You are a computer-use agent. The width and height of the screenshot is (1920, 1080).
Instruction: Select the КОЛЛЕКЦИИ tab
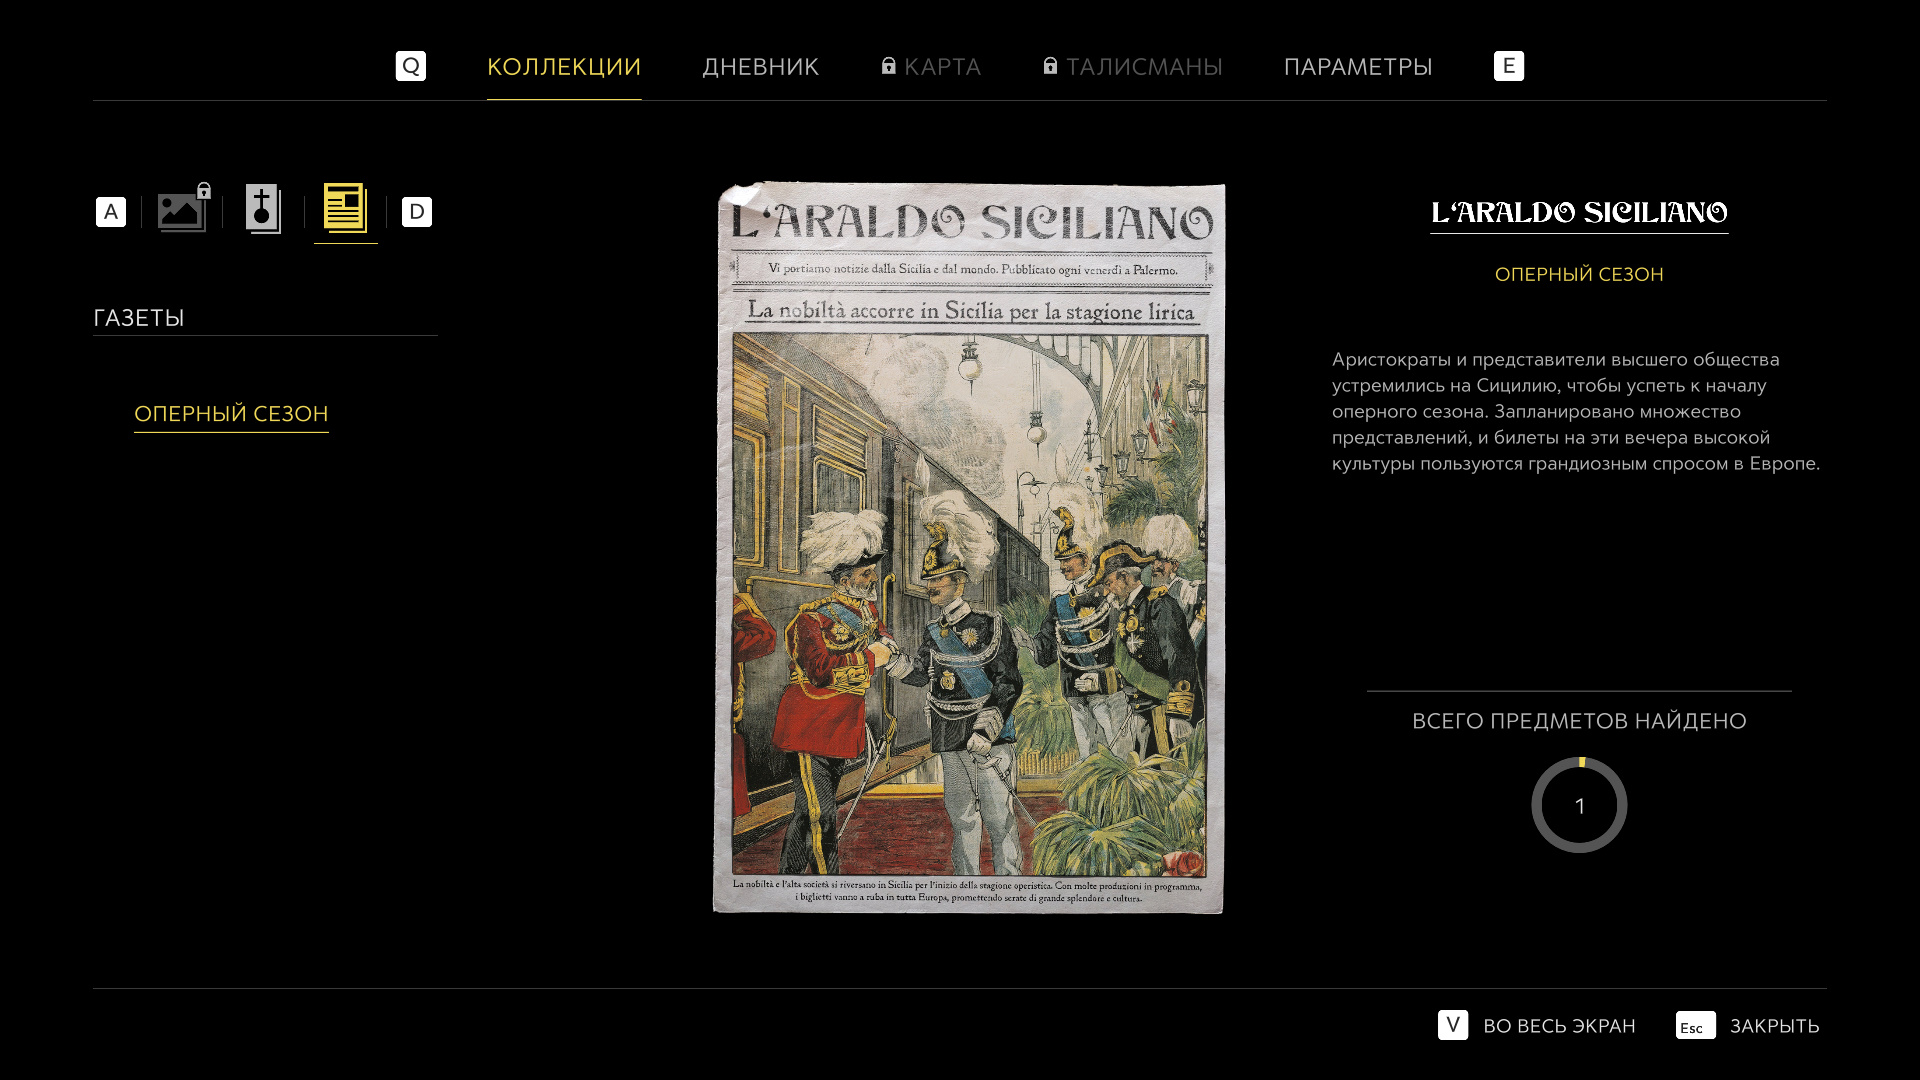click(x=564, y=67)
